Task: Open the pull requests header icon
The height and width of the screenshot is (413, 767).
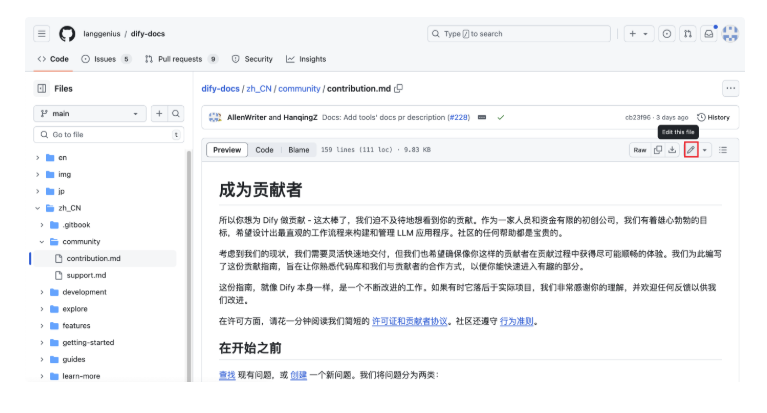Action: pos(688,34)
